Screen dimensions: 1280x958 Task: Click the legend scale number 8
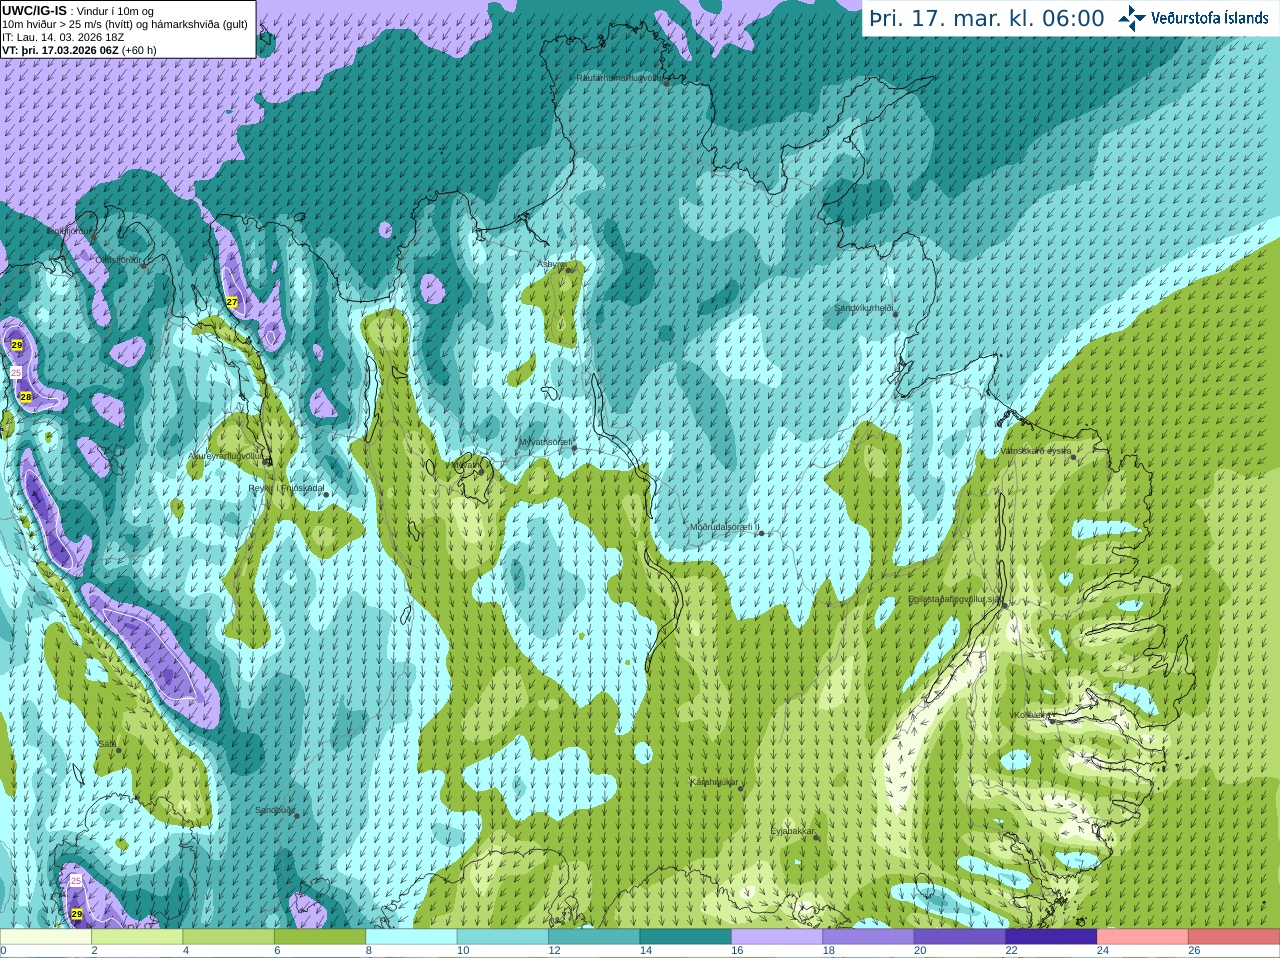(368, 951)
